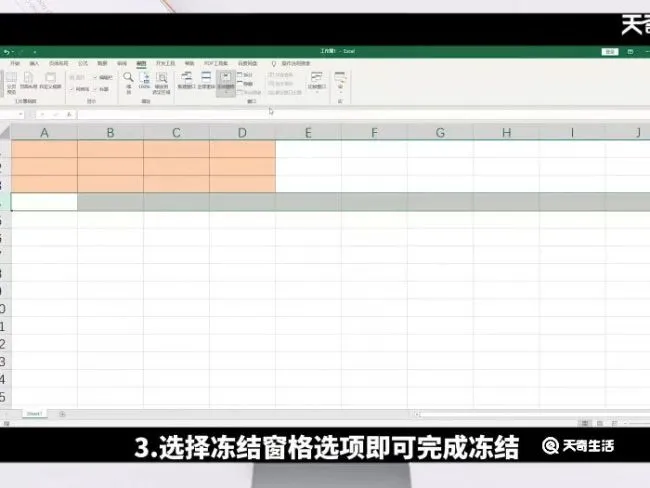Open the Data ribbon tab
The image size is (650, 488).
[x=102, y=63]
